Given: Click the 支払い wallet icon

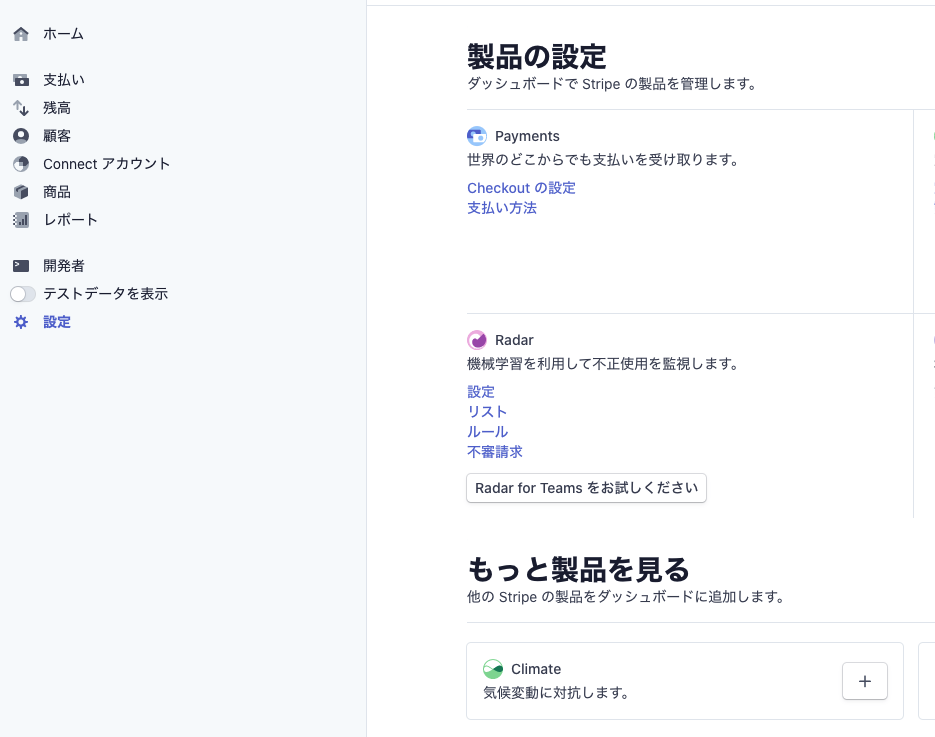Looking at the screenshot, I should 21,80.
